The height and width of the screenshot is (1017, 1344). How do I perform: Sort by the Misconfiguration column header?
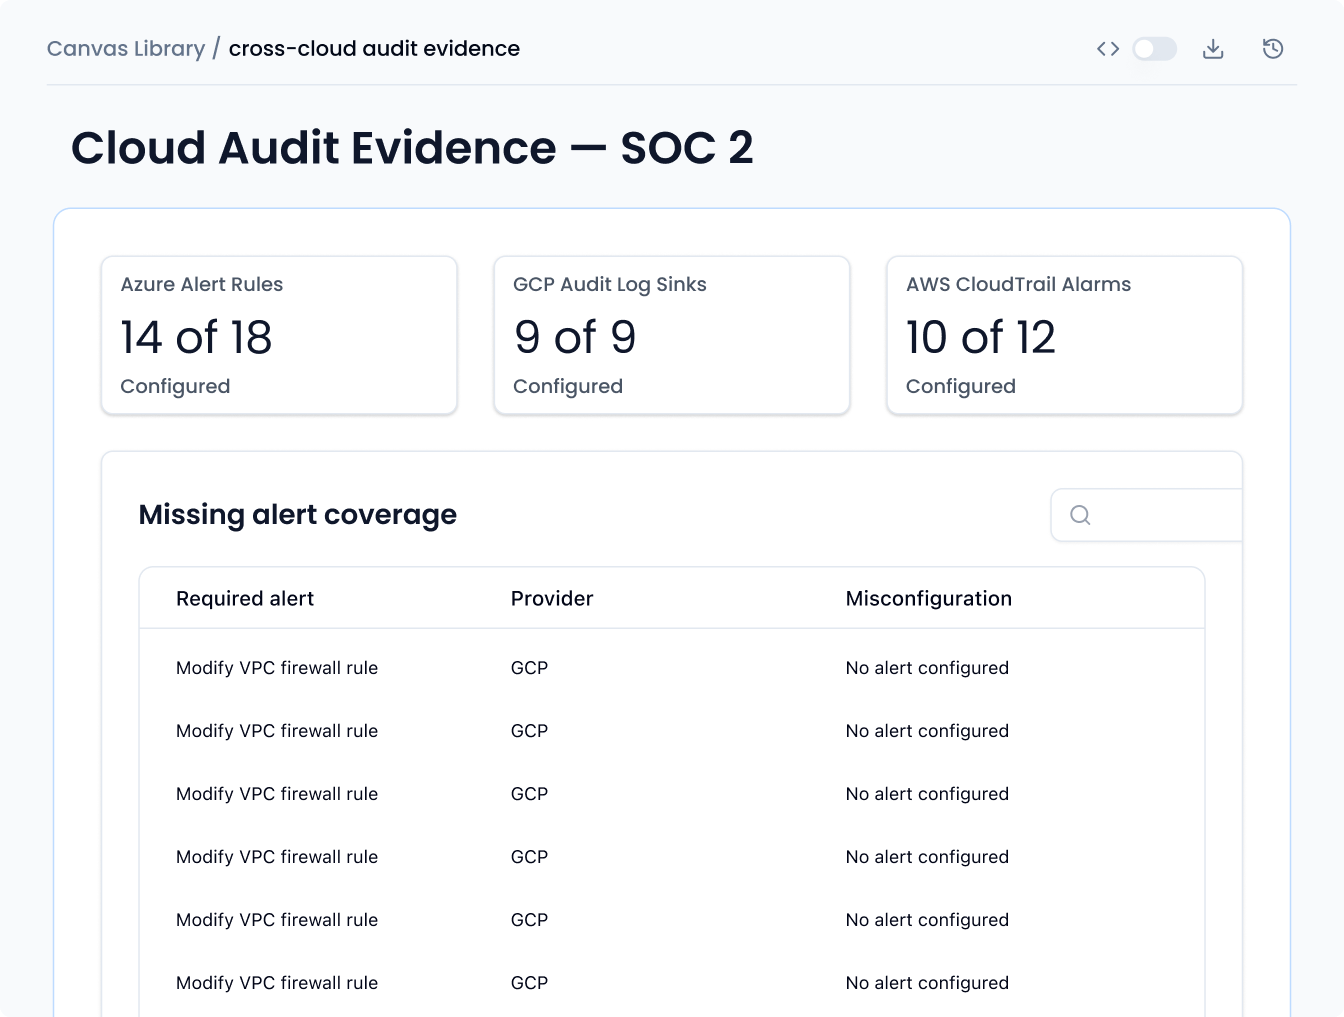[x=928, y=598]
